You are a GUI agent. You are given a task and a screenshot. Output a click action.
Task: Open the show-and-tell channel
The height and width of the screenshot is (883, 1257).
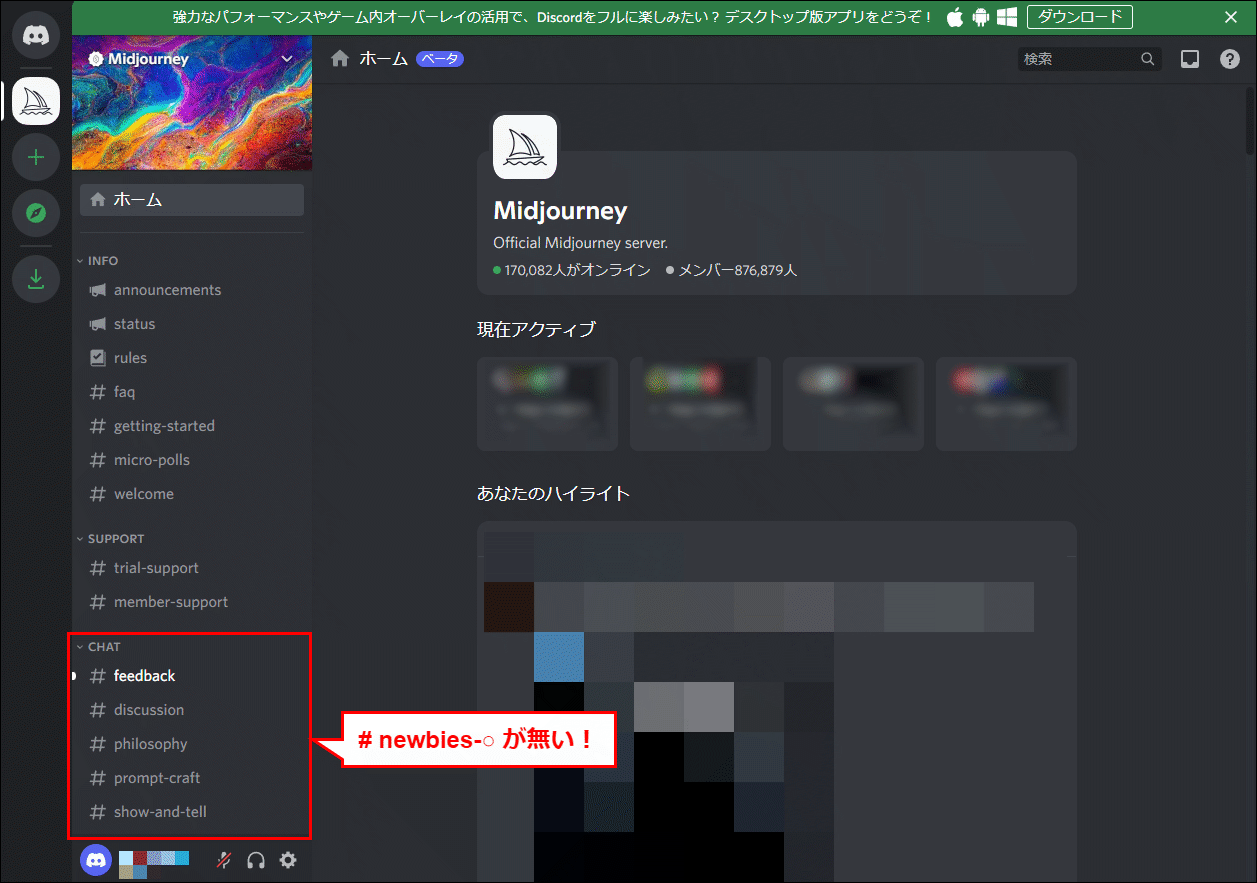point(192,812)
